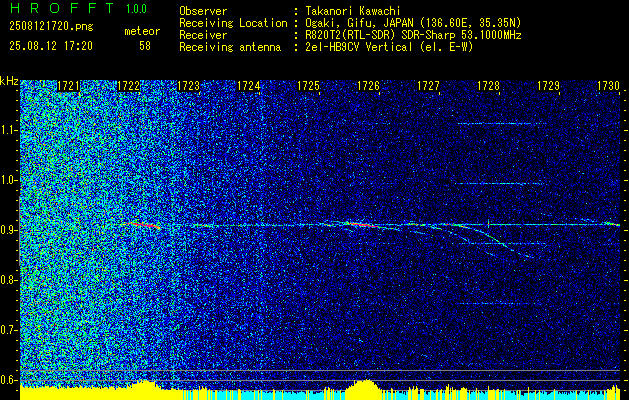
Task: Click the version number 1.0.0
Action: pos(136,9)
